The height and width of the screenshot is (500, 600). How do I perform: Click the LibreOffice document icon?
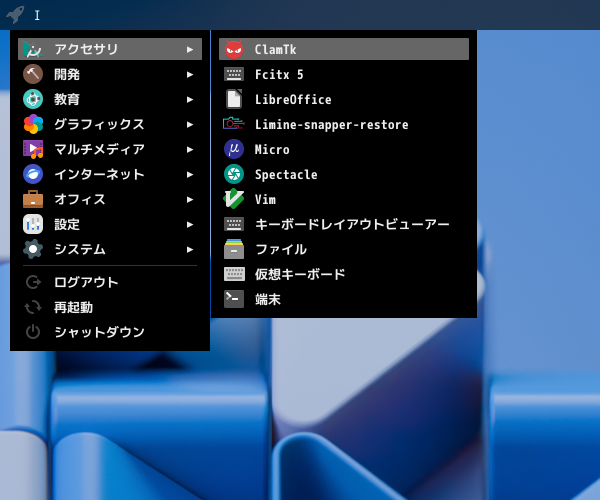[x=234, y=99]
